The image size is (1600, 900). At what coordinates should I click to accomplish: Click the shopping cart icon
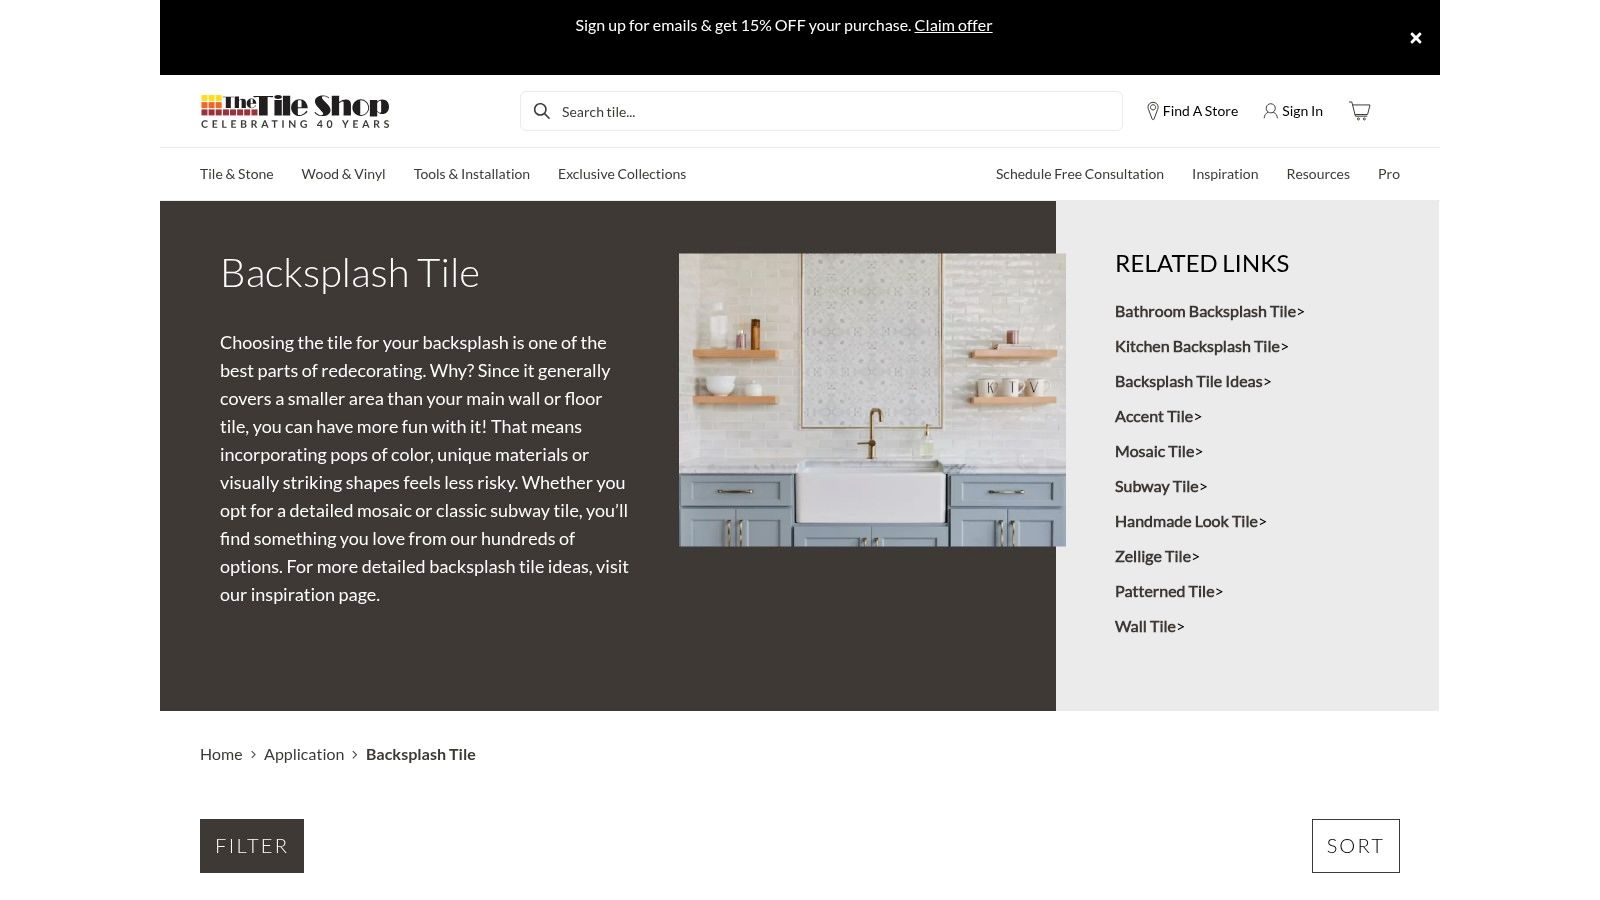pyautogui.click(x=1359, y=111)
